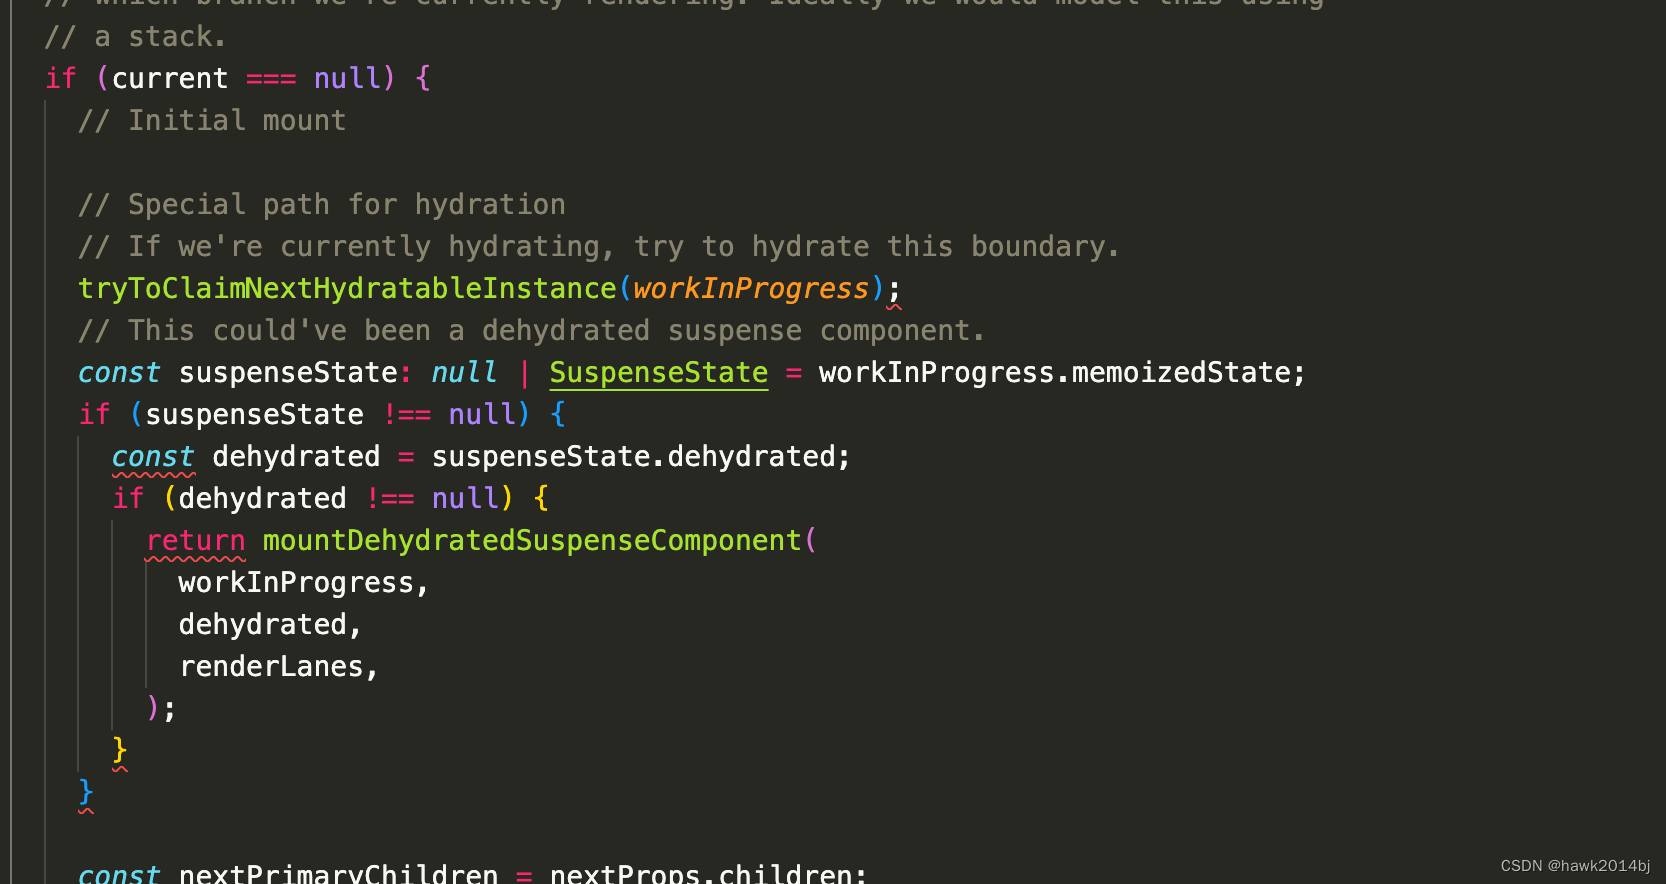1666x884 pixels.
Task: Click the 'if (dehydrated !== null)' condition
Action: pyautogui.click(x=313, y=499)
